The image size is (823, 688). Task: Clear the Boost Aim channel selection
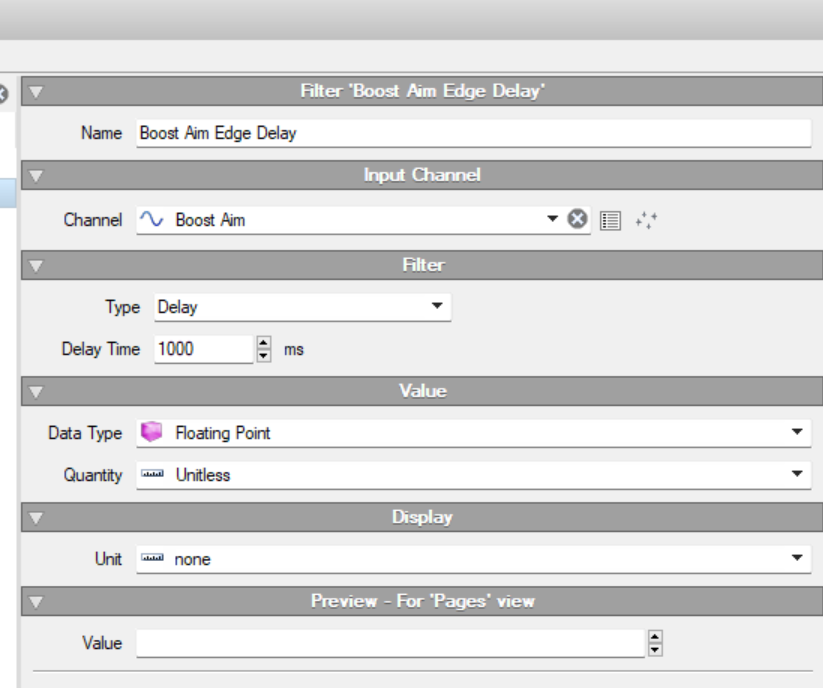click(577, 220)
